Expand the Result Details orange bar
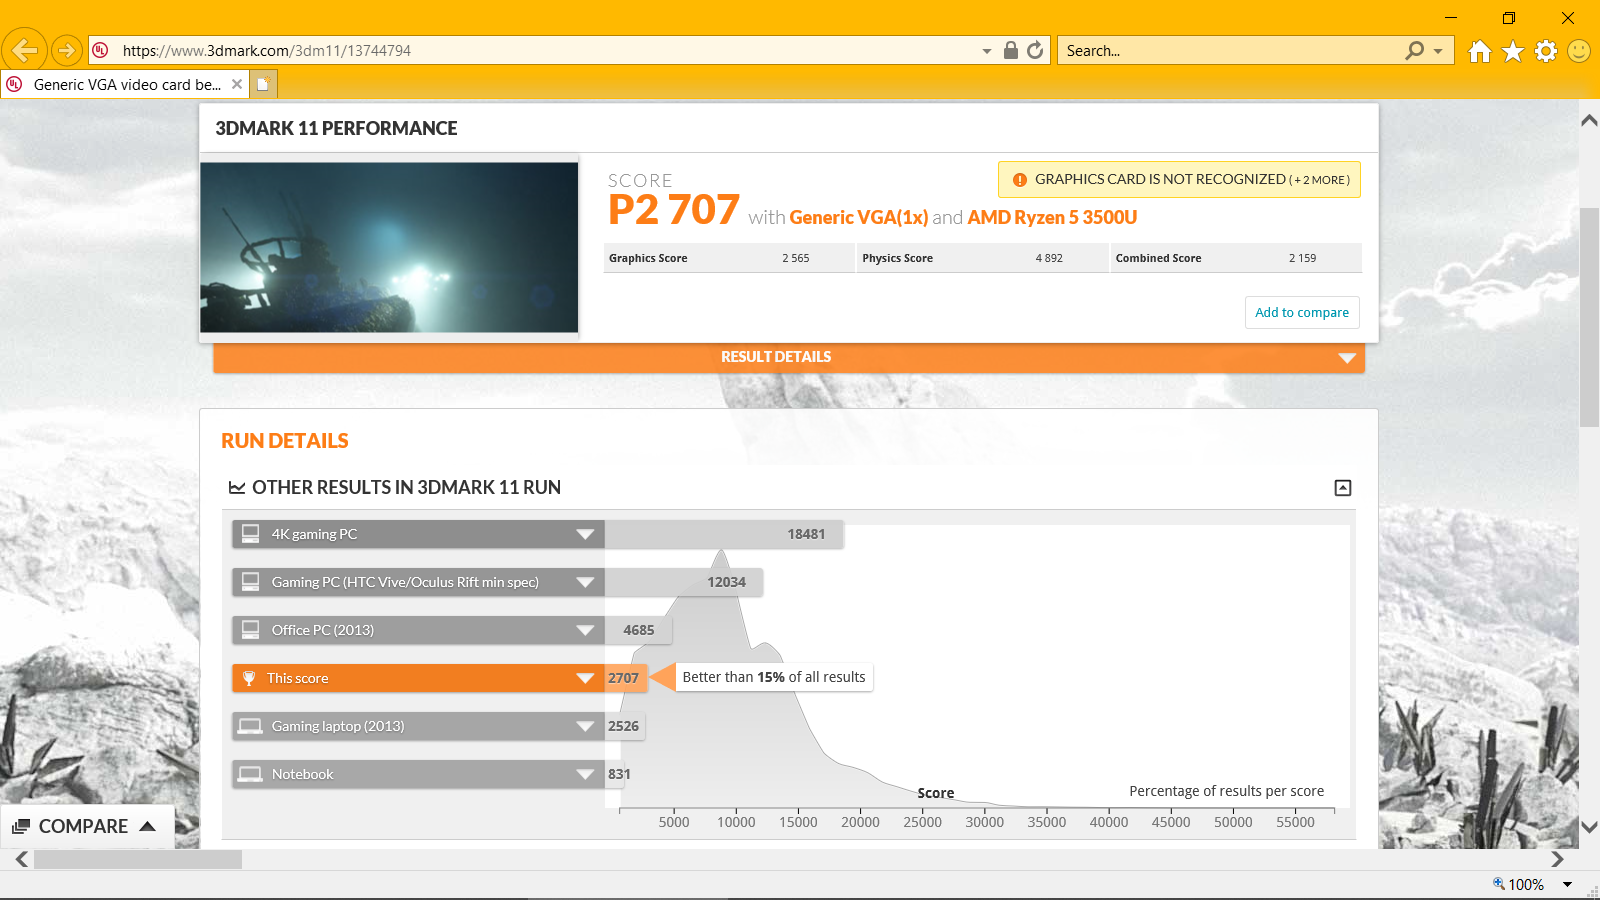1600x900 pixels. 789,357
